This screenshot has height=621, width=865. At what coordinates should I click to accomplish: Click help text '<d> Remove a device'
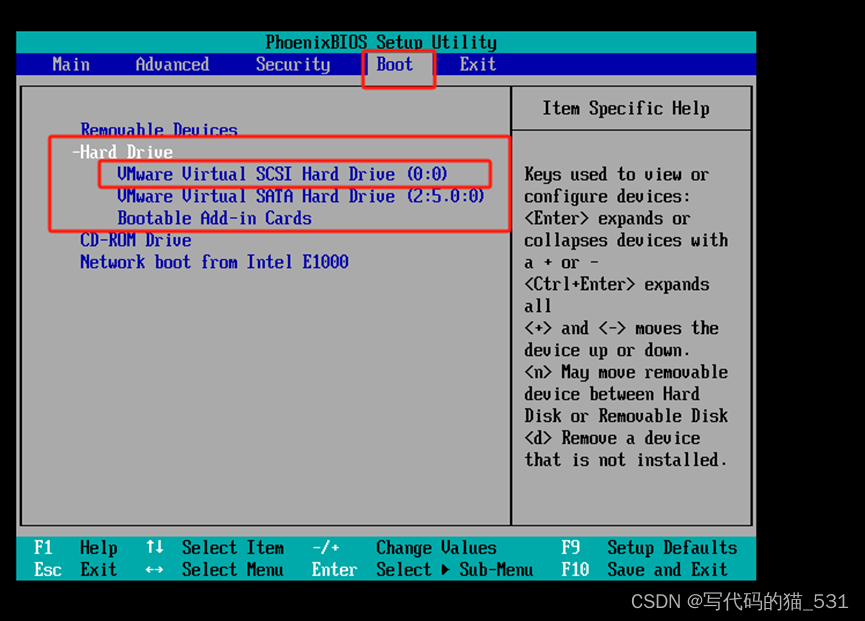coord(612,438)
